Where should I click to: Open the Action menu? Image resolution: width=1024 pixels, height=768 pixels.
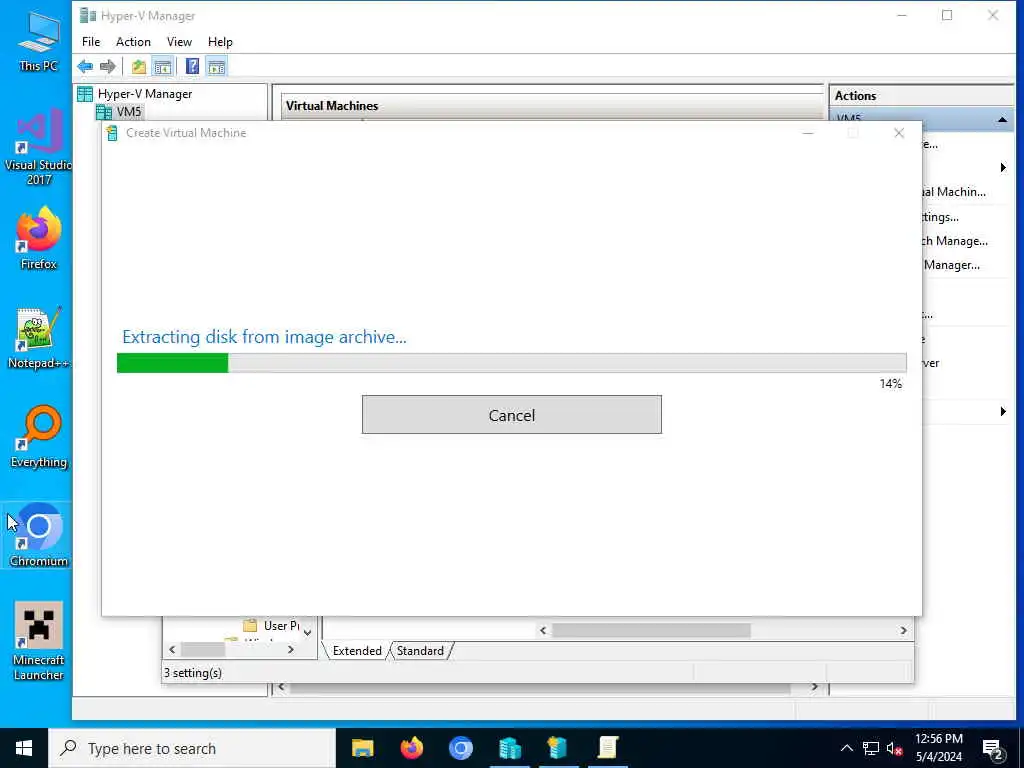133,42
